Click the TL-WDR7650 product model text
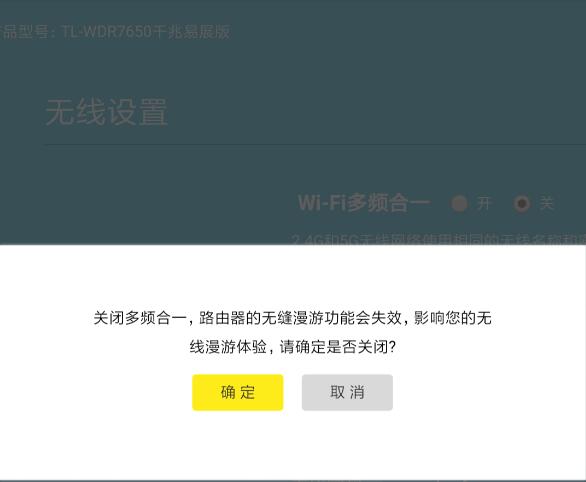Screen dimensions: 586x482 107,32
